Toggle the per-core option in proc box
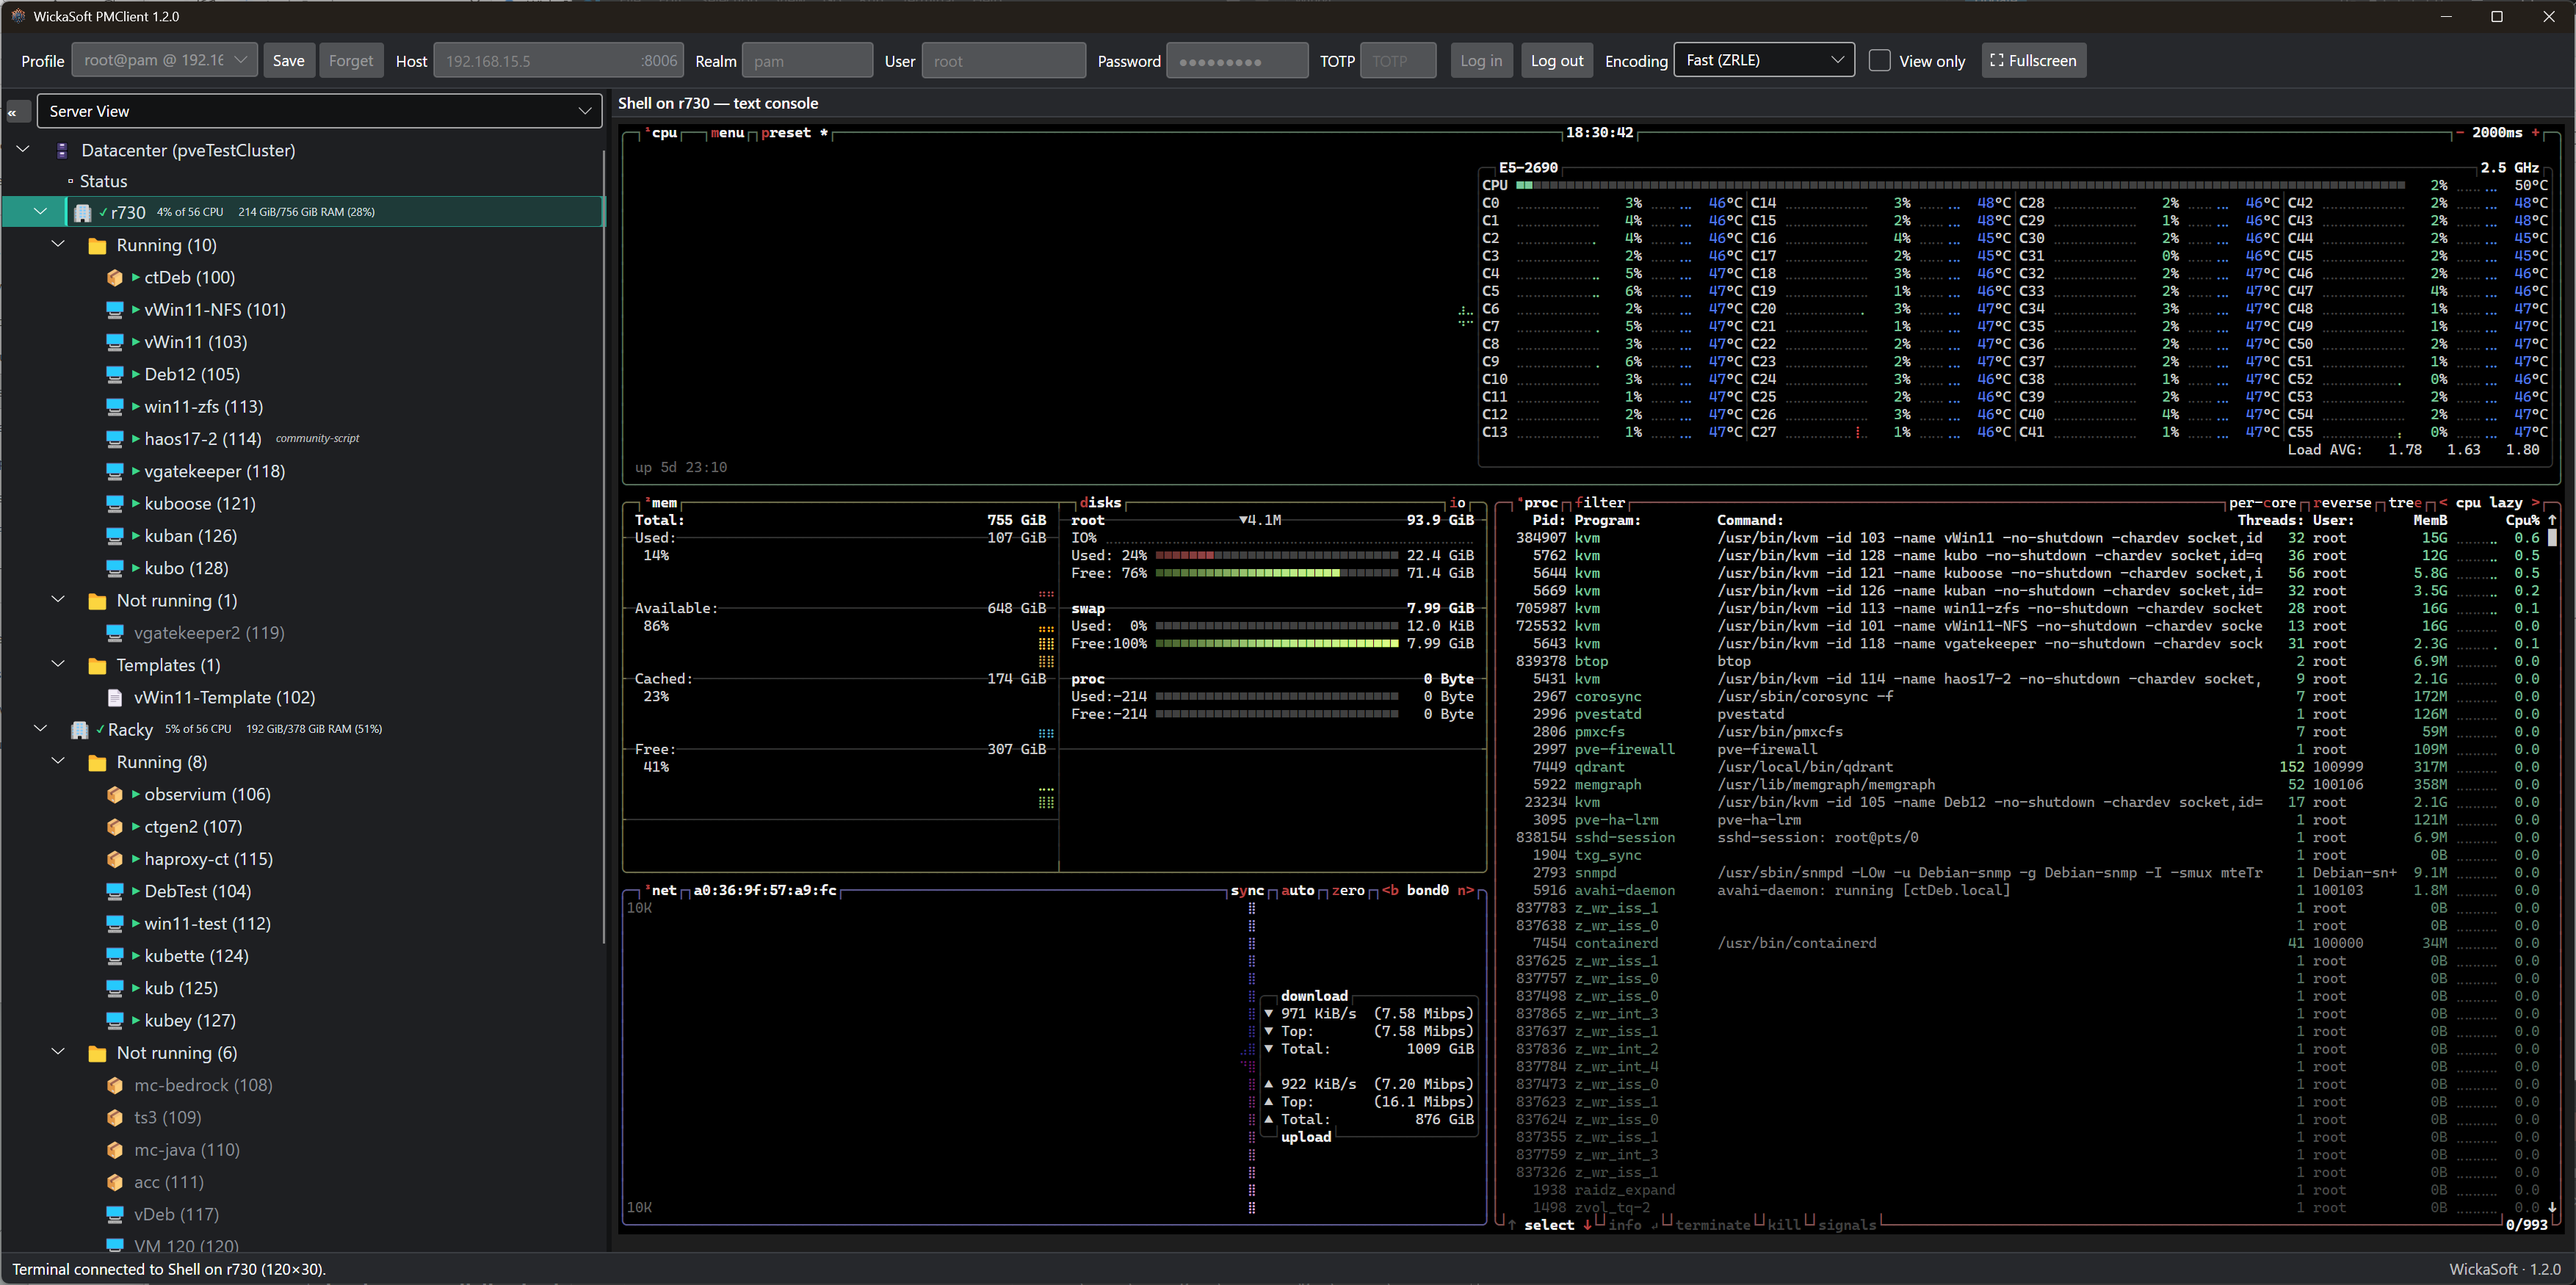This screenshot has width=2576, height=1285. [x=2262, y=503]
